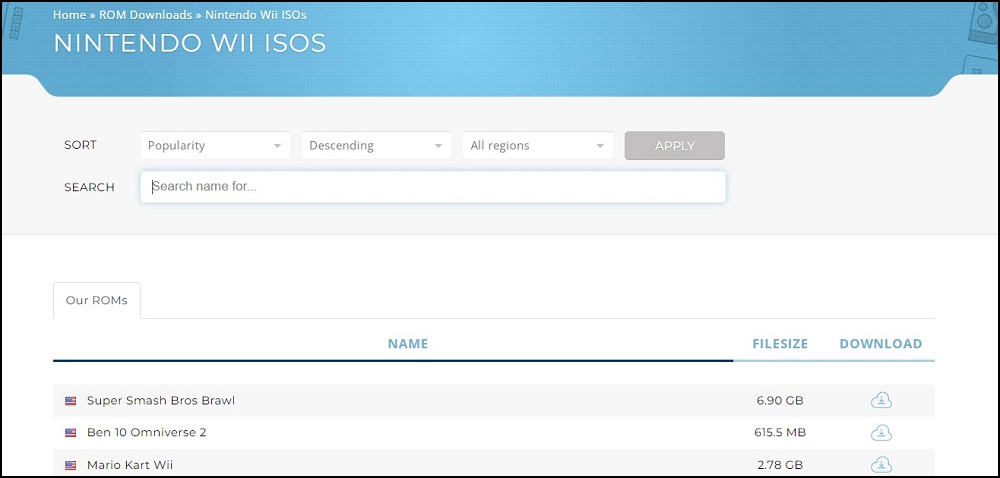Click the Ben 10 Omniverse 2 download icon
This screenshot has height=478, width=1000.
[881, 432]
